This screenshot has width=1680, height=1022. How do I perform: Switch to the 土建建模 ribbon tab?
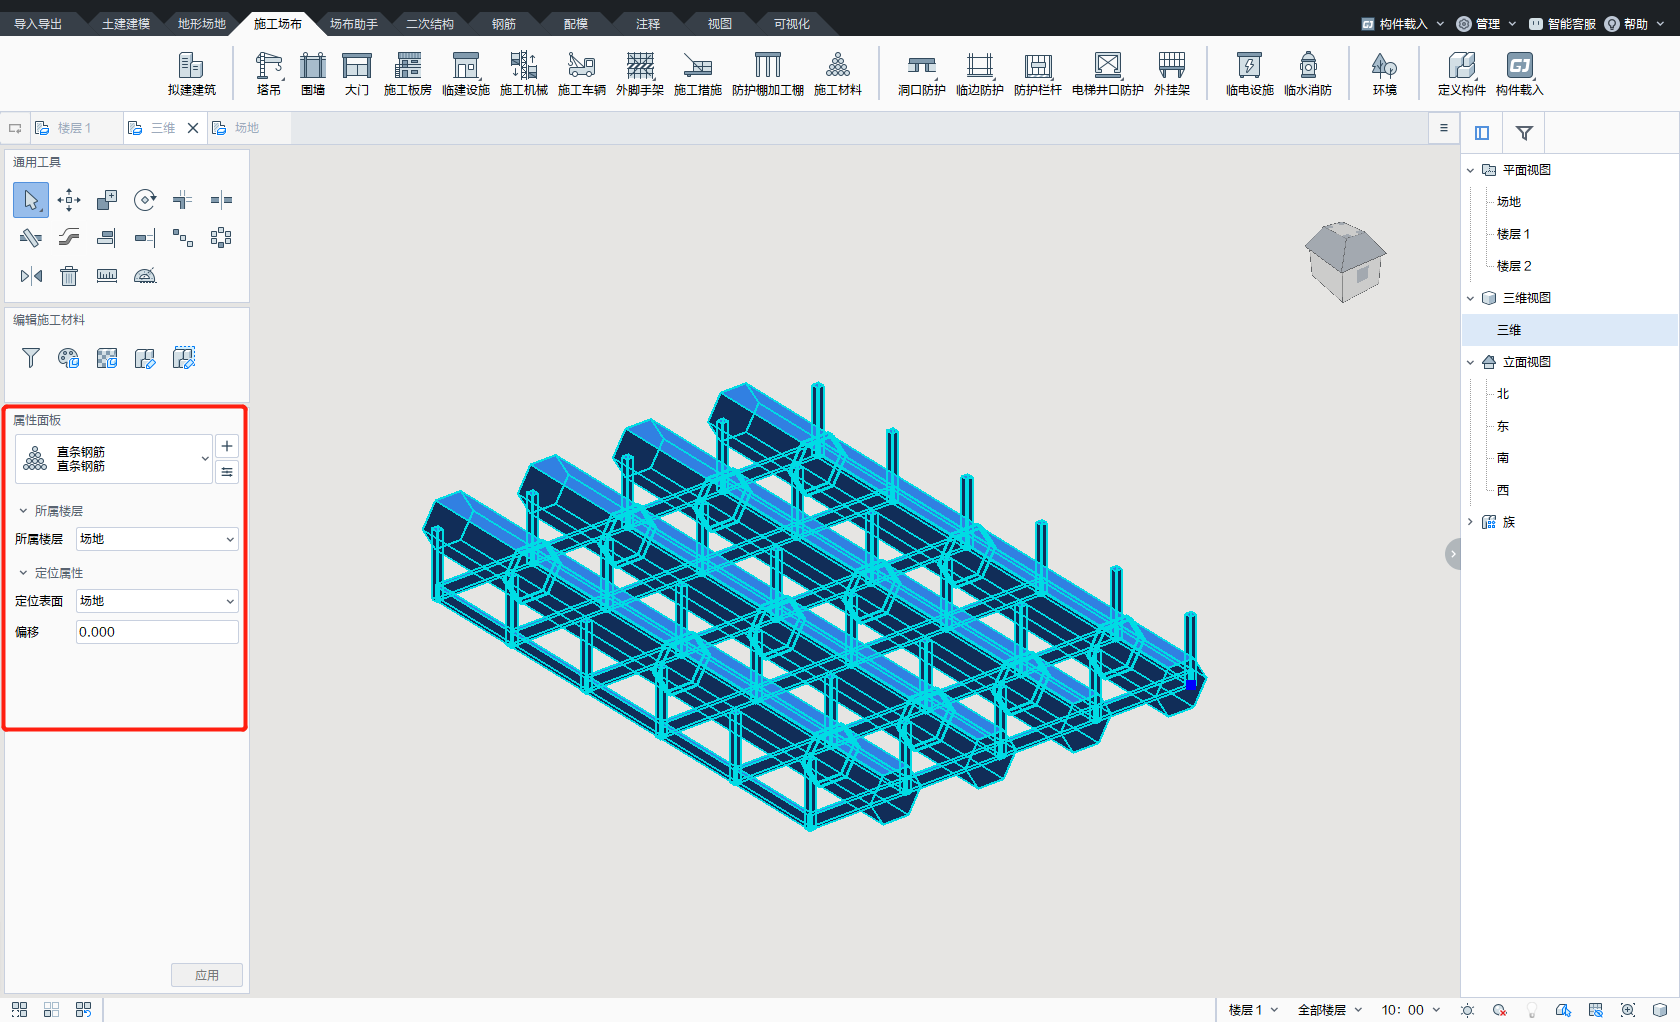coord(126,24)
